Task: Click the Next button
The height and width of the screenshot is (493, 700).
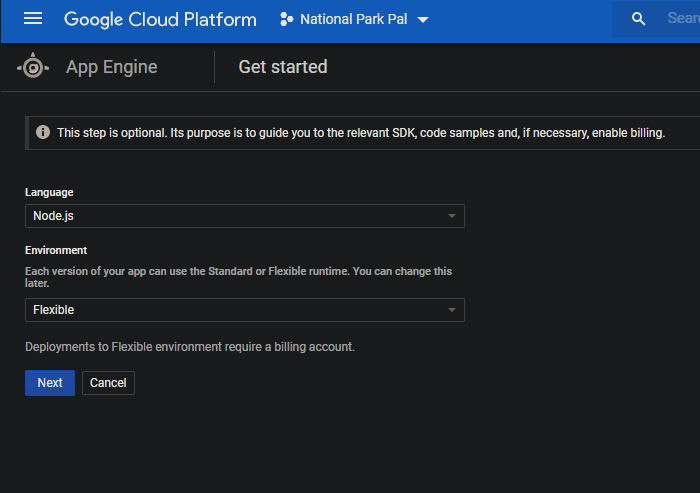Action: coord(50,383)
